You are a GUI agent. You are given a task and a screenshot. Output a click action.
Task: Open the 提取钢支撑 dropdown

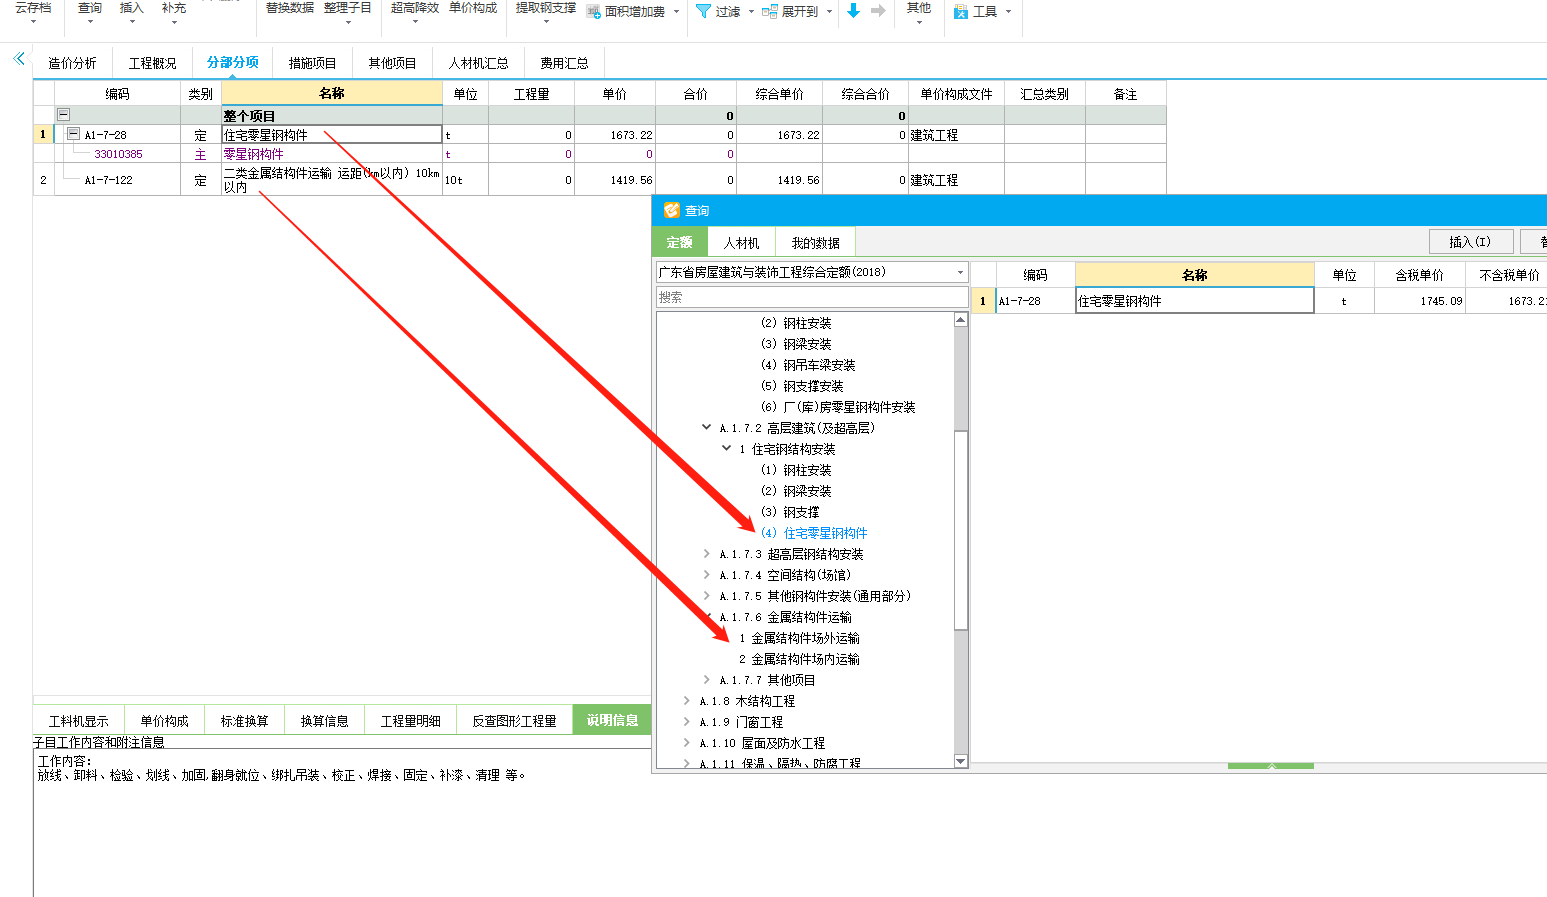click(x=546, y=22)
